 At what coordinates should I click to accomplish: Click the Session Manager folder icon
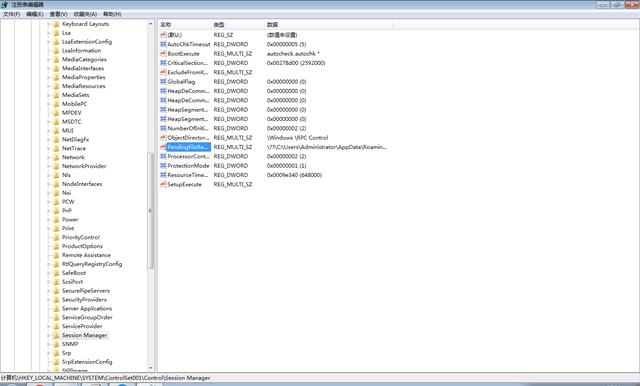[x=56, y=335]
